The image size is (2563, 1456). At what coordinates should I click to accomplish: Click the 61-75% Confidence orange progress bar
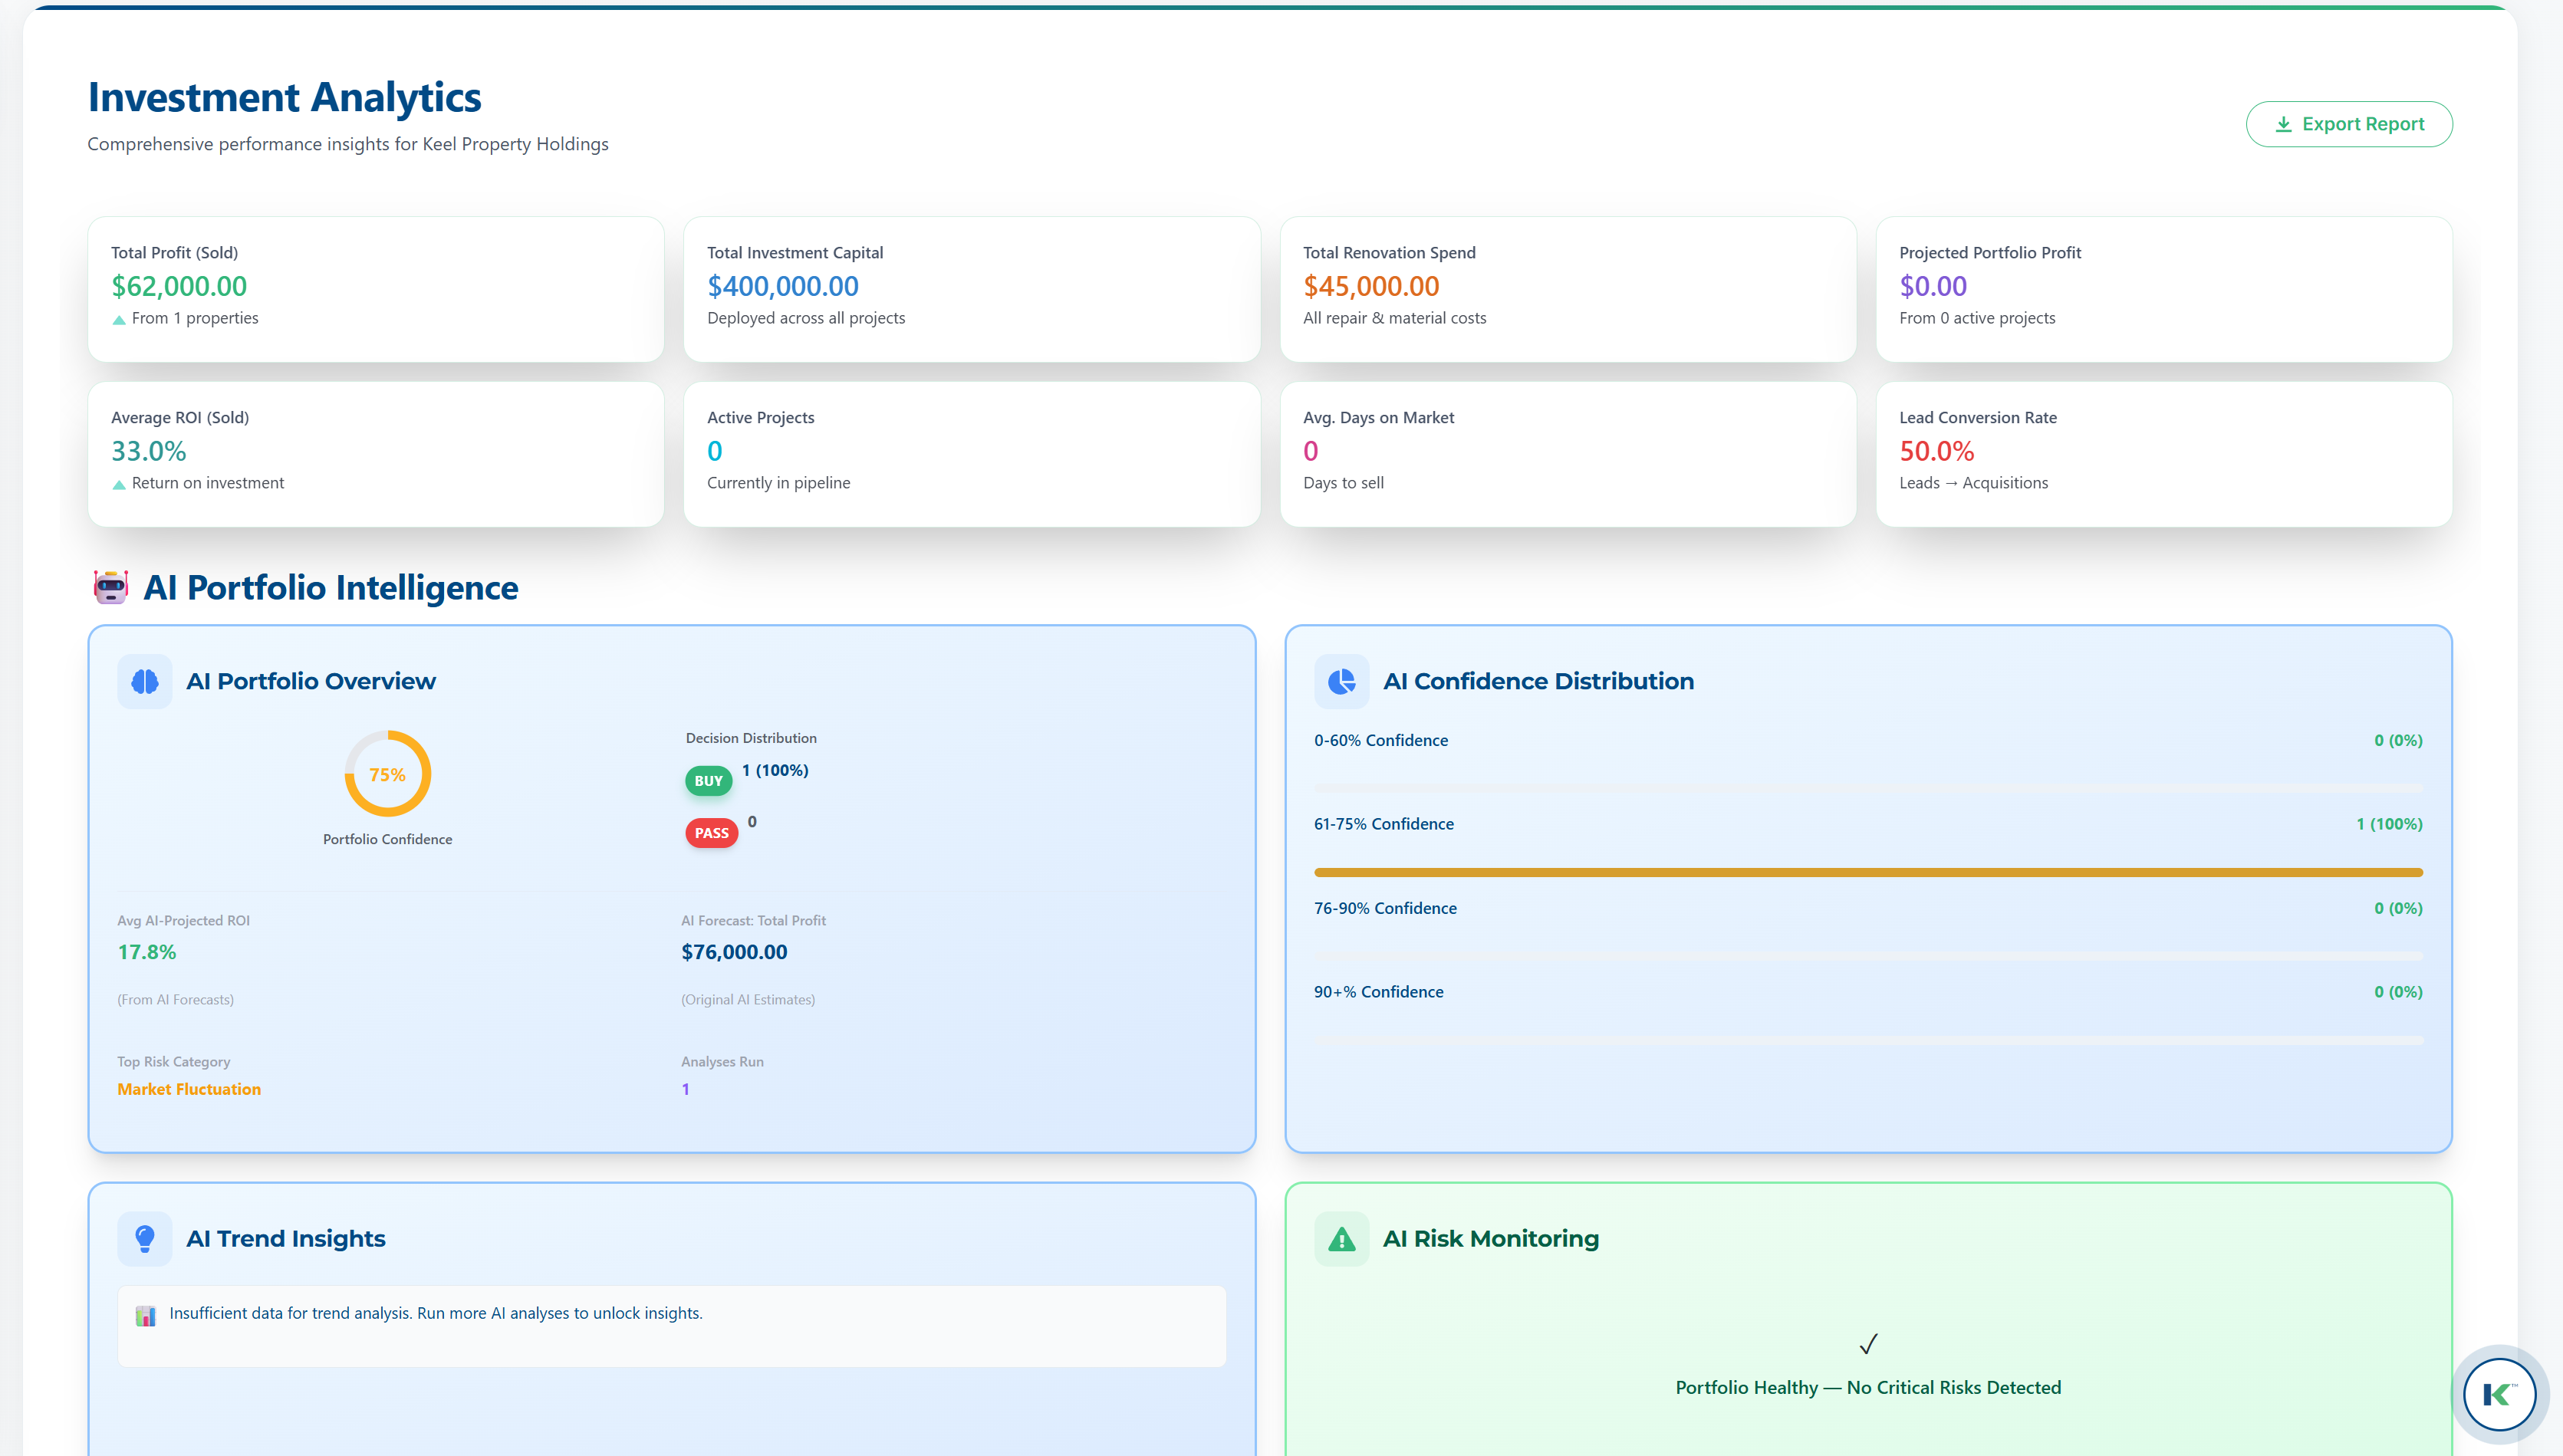click(1867, 872)
